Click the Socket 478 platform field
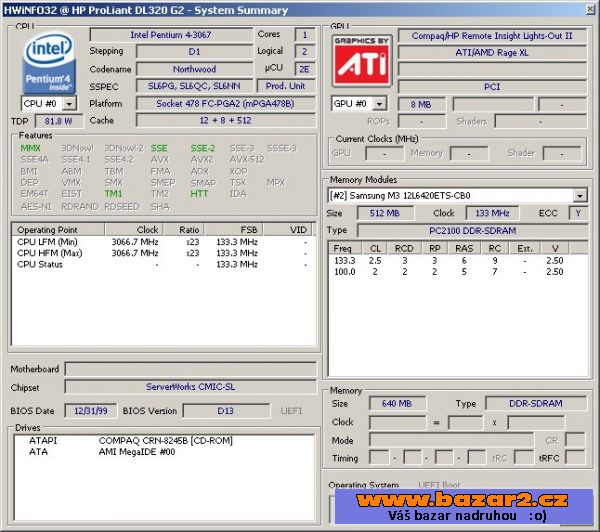Viewport: 600px width, 532px height. pos(225,104)
